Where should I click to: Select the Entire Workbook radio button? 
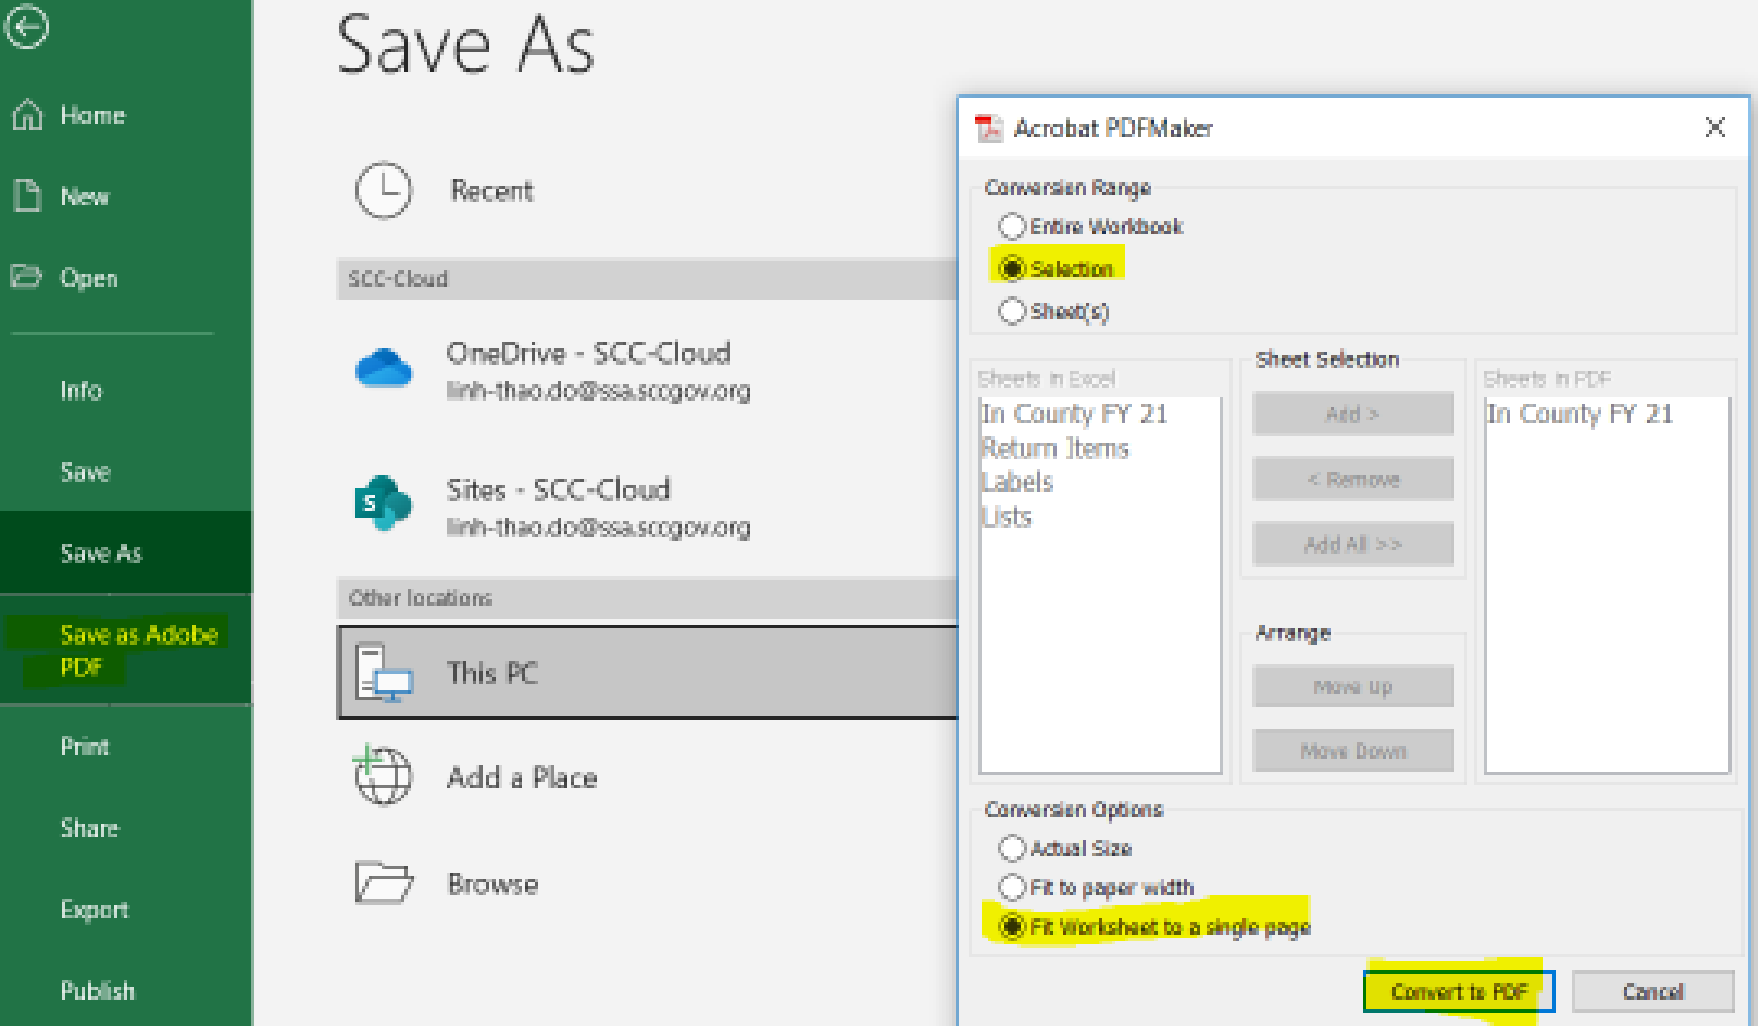tap(1012, 226)
